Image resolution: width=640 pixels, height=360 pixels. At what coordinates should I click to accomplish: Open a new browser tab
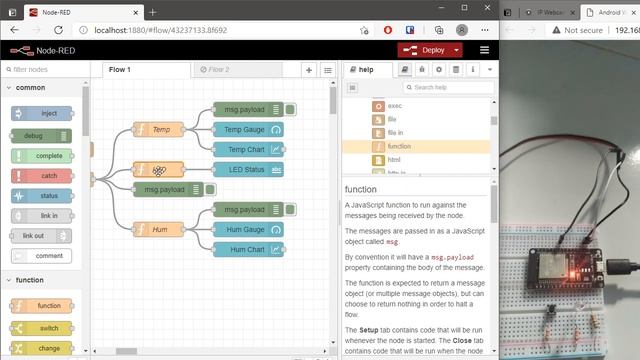pos(152,13)
